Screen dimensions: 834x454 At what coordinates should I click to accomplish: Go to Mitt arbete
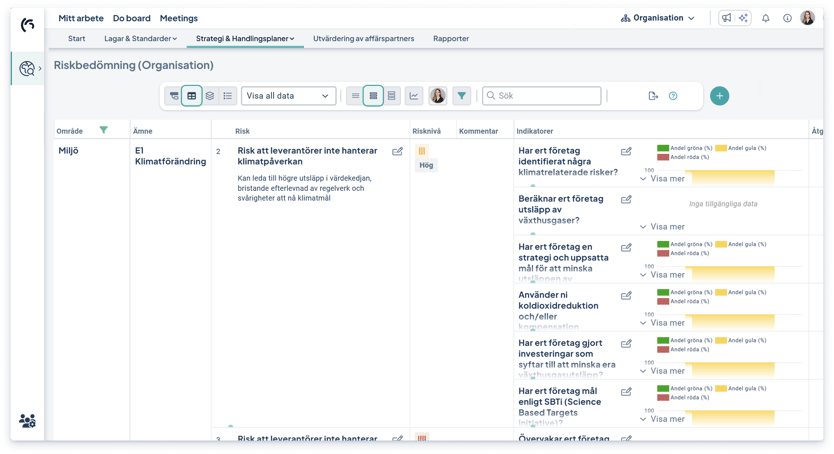[81, 18]
